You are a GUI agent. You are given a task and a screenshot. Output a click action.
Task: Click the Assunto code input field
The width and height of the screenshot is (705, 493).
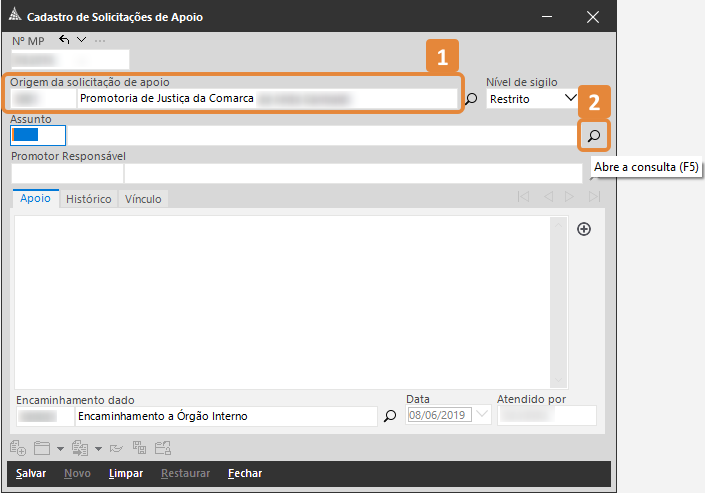coord(38,135)
